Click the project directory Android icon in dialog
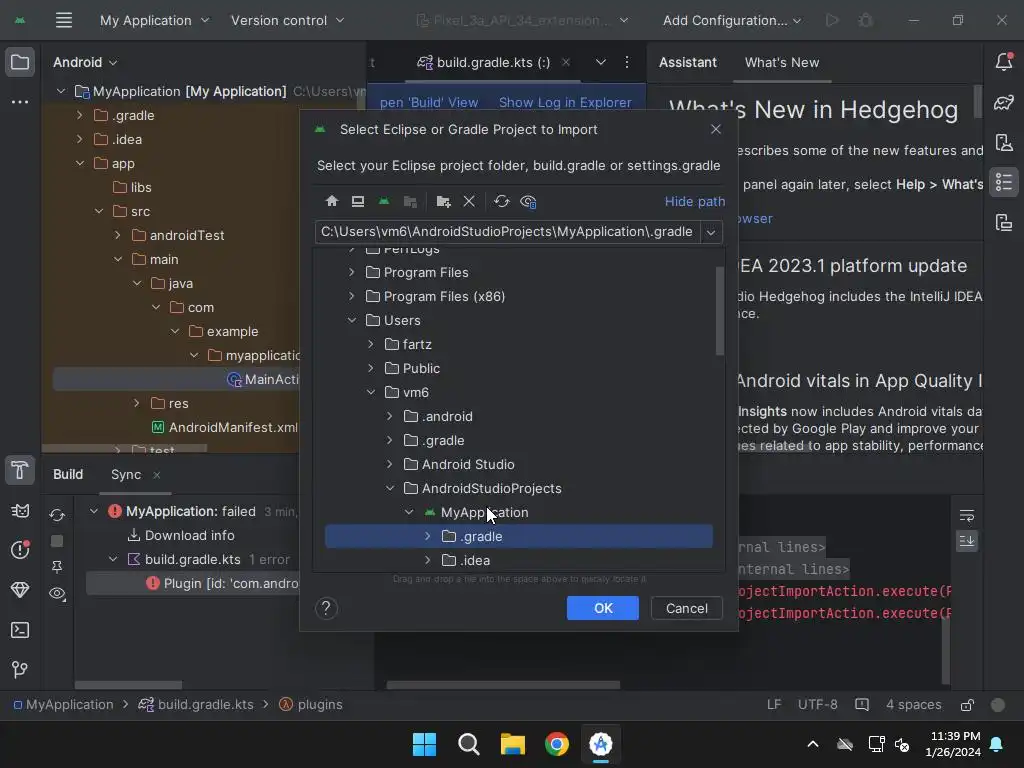This screenshot has height=768, width=1024. tap(384, 201)
